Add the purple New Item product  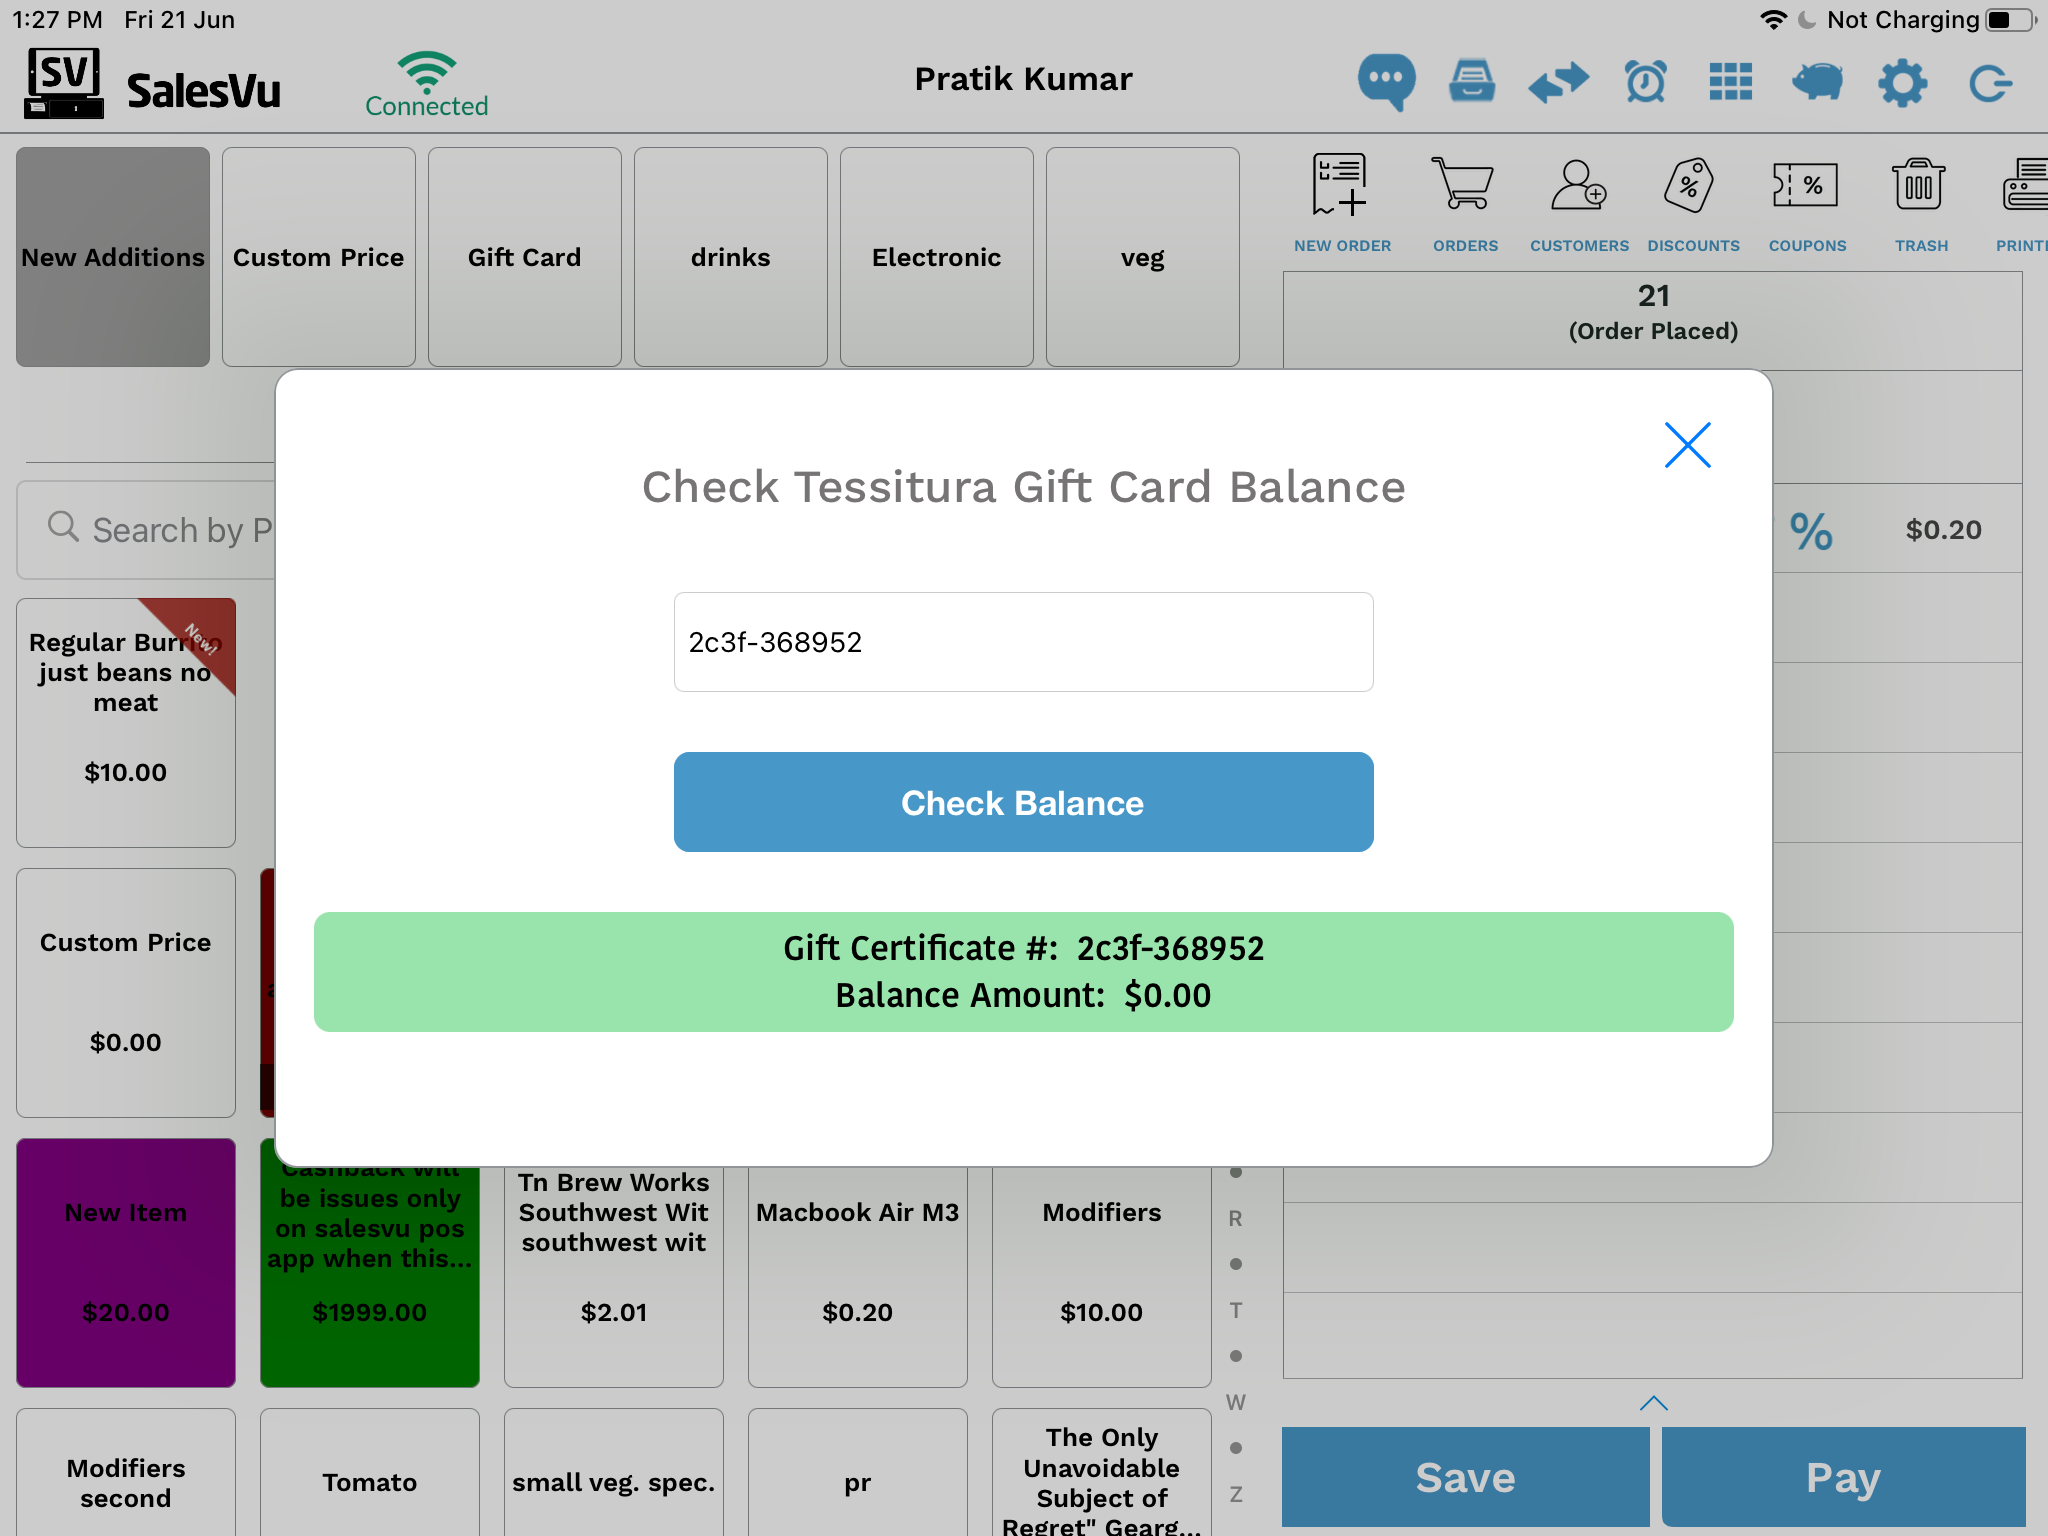126,1263
